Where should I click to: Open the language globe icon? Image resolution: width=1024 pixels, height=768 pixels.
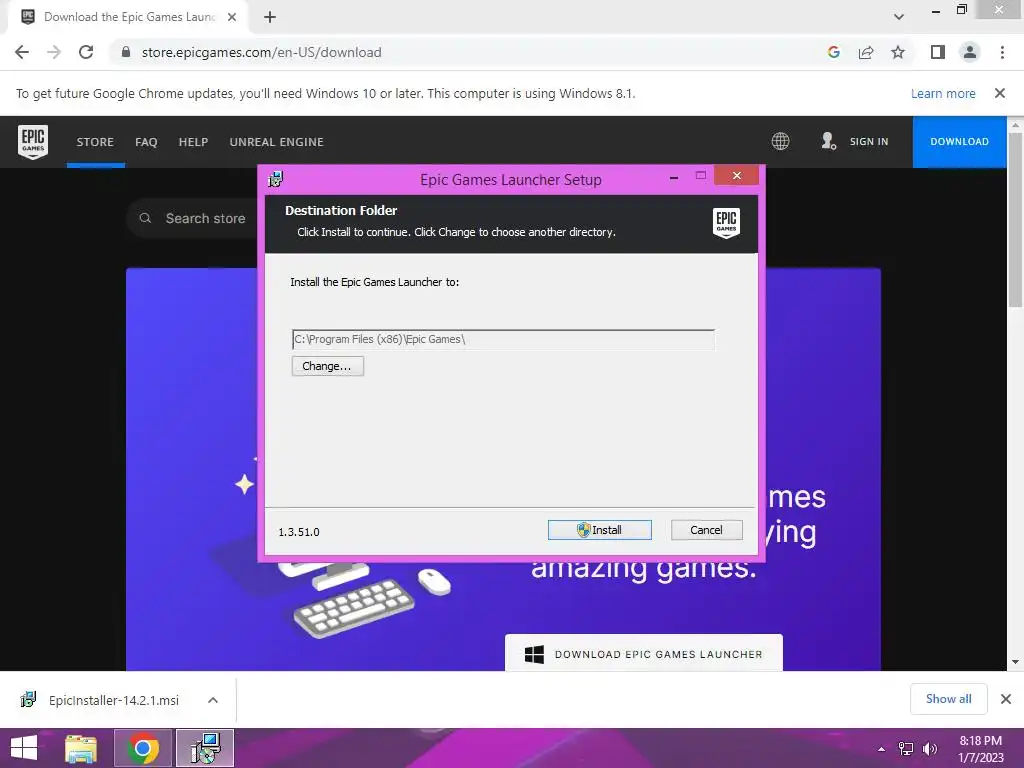[780, 141]
